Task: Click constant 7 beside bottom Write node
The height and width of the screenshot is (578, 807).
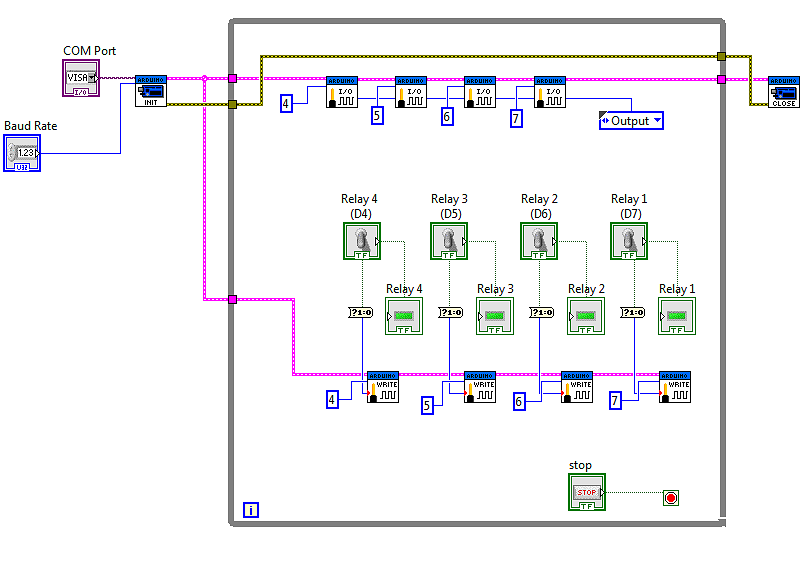Action: (x=615, y=400)
